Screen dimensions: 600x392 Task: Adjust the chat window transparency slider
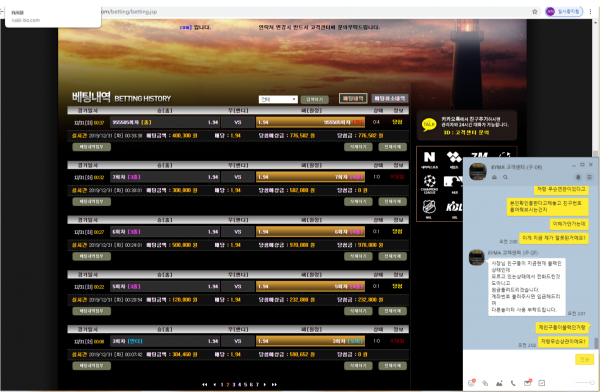coord(584,382)
